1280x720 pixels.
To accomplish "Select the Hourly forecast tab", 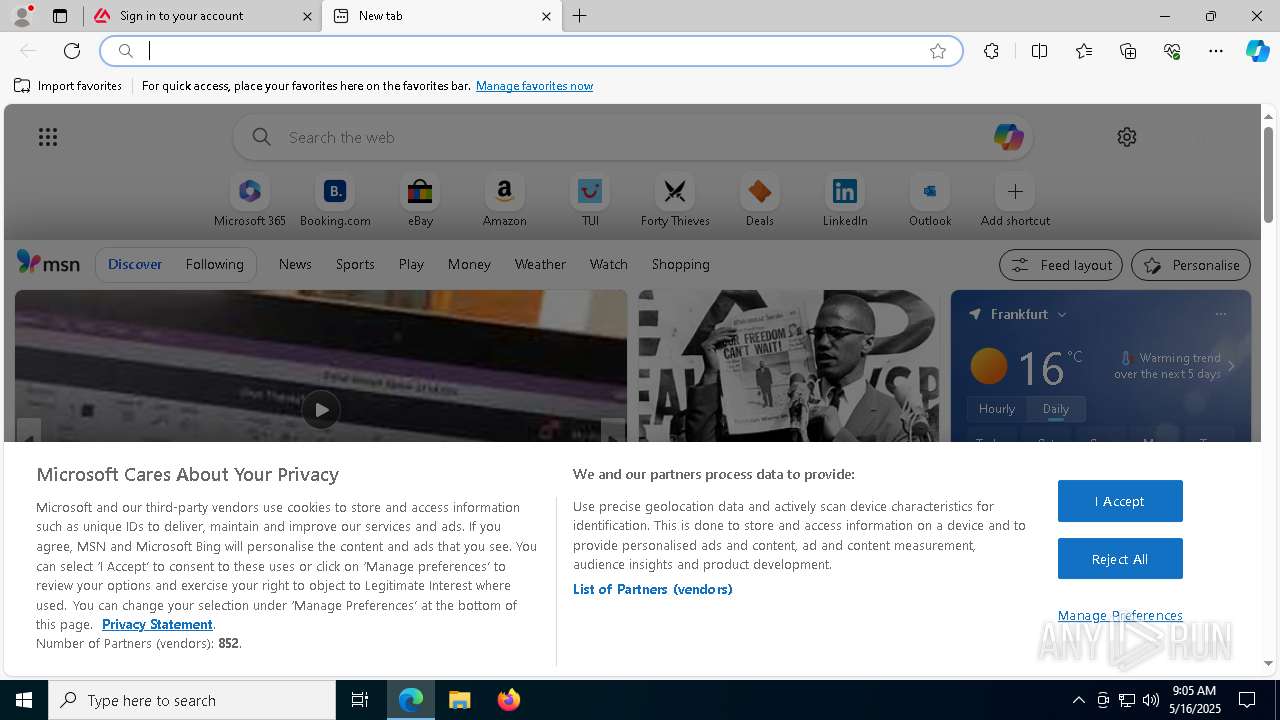I will (997, 409).
